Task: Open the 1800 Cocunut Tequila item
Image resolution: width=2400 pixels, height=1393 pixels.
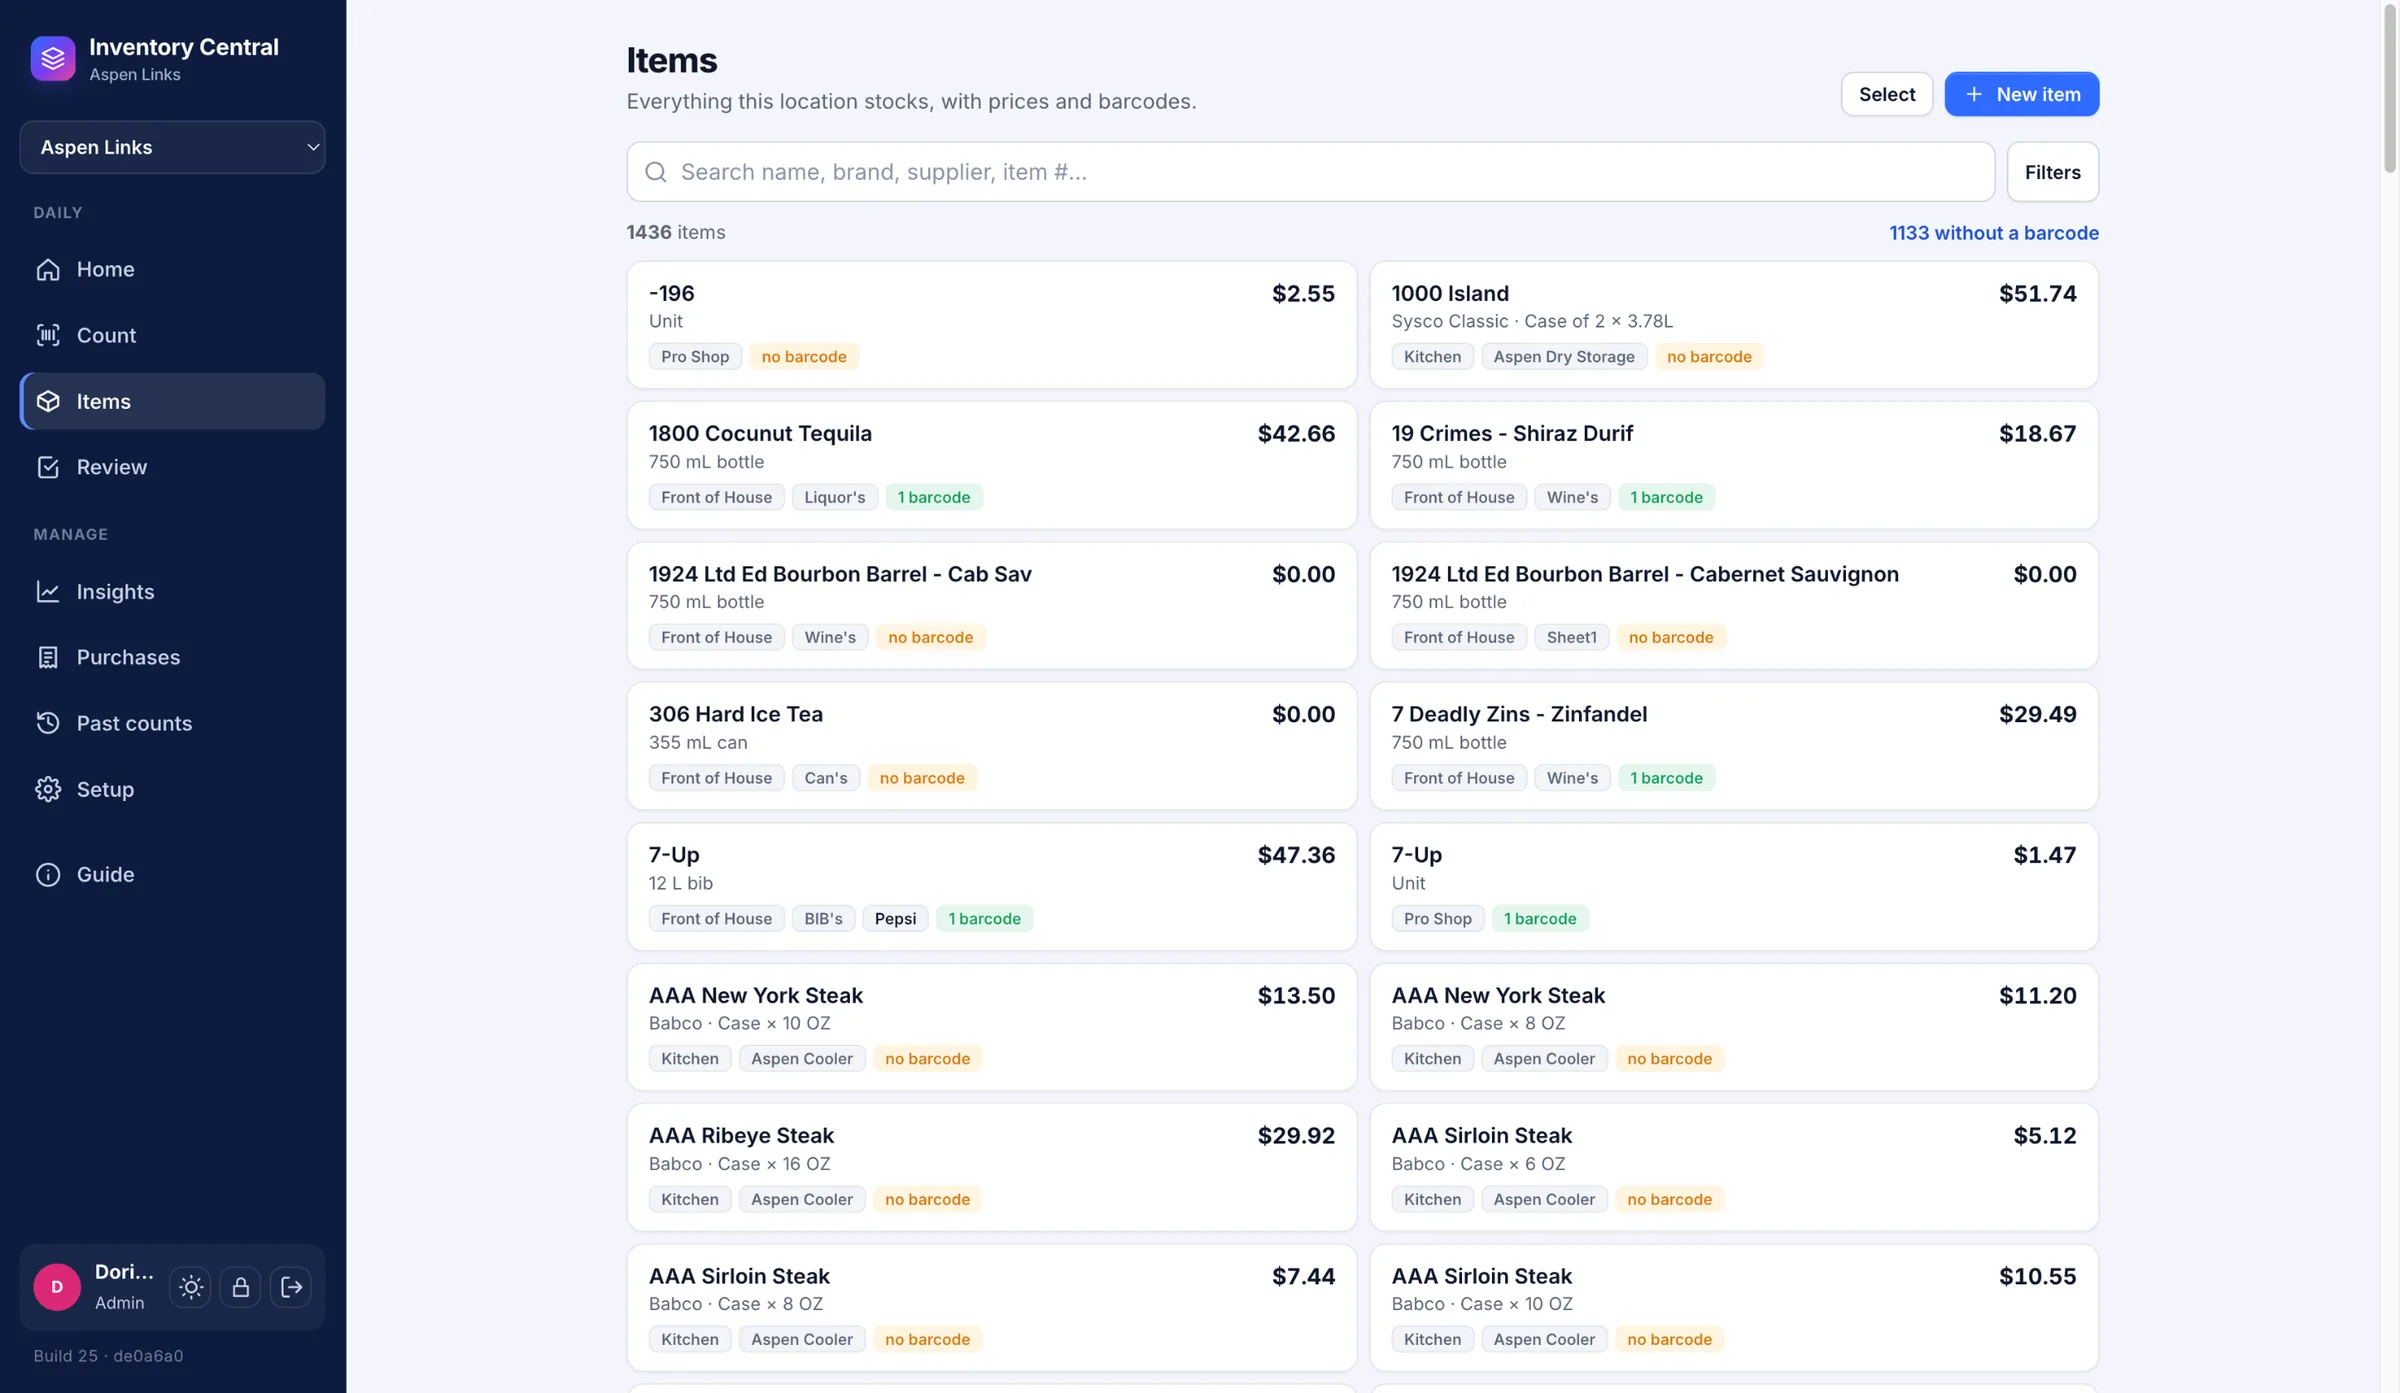Action: [991, 465]
